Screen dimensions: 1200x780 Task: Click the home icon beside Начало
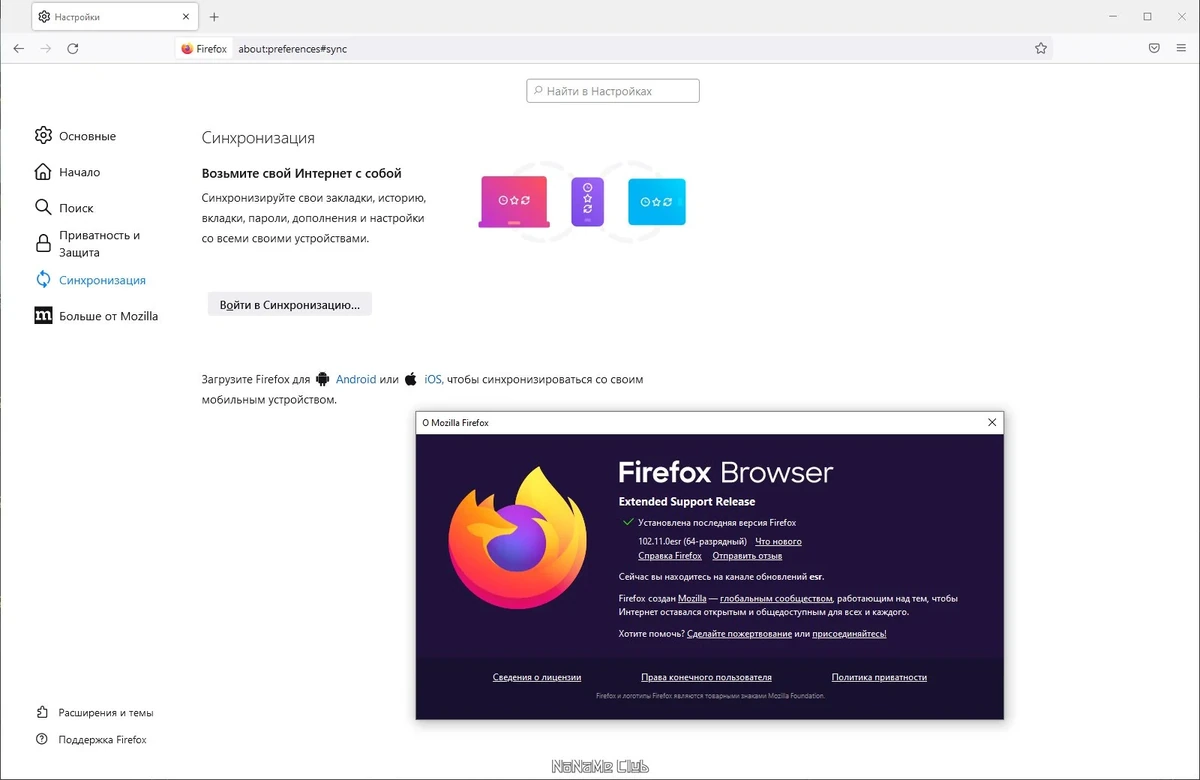click(43, 171)
